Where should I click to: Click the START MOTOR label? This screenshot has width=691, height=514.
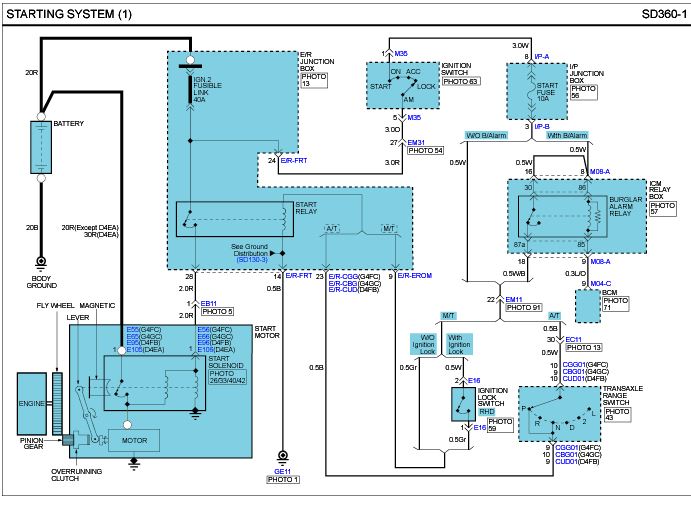[x=267, y=332]
